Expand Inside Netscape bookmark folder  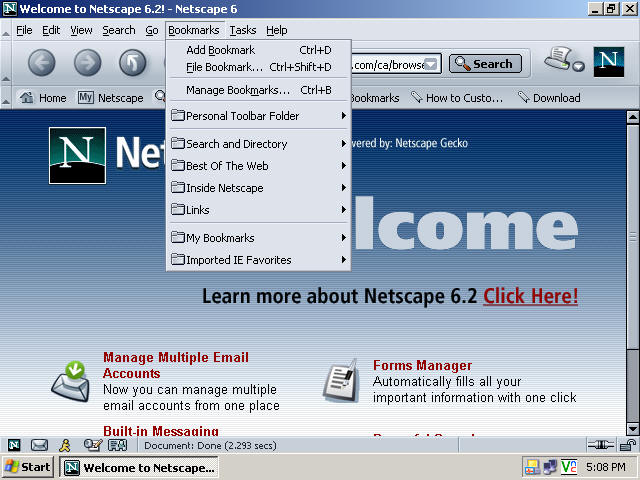(259, 188)
